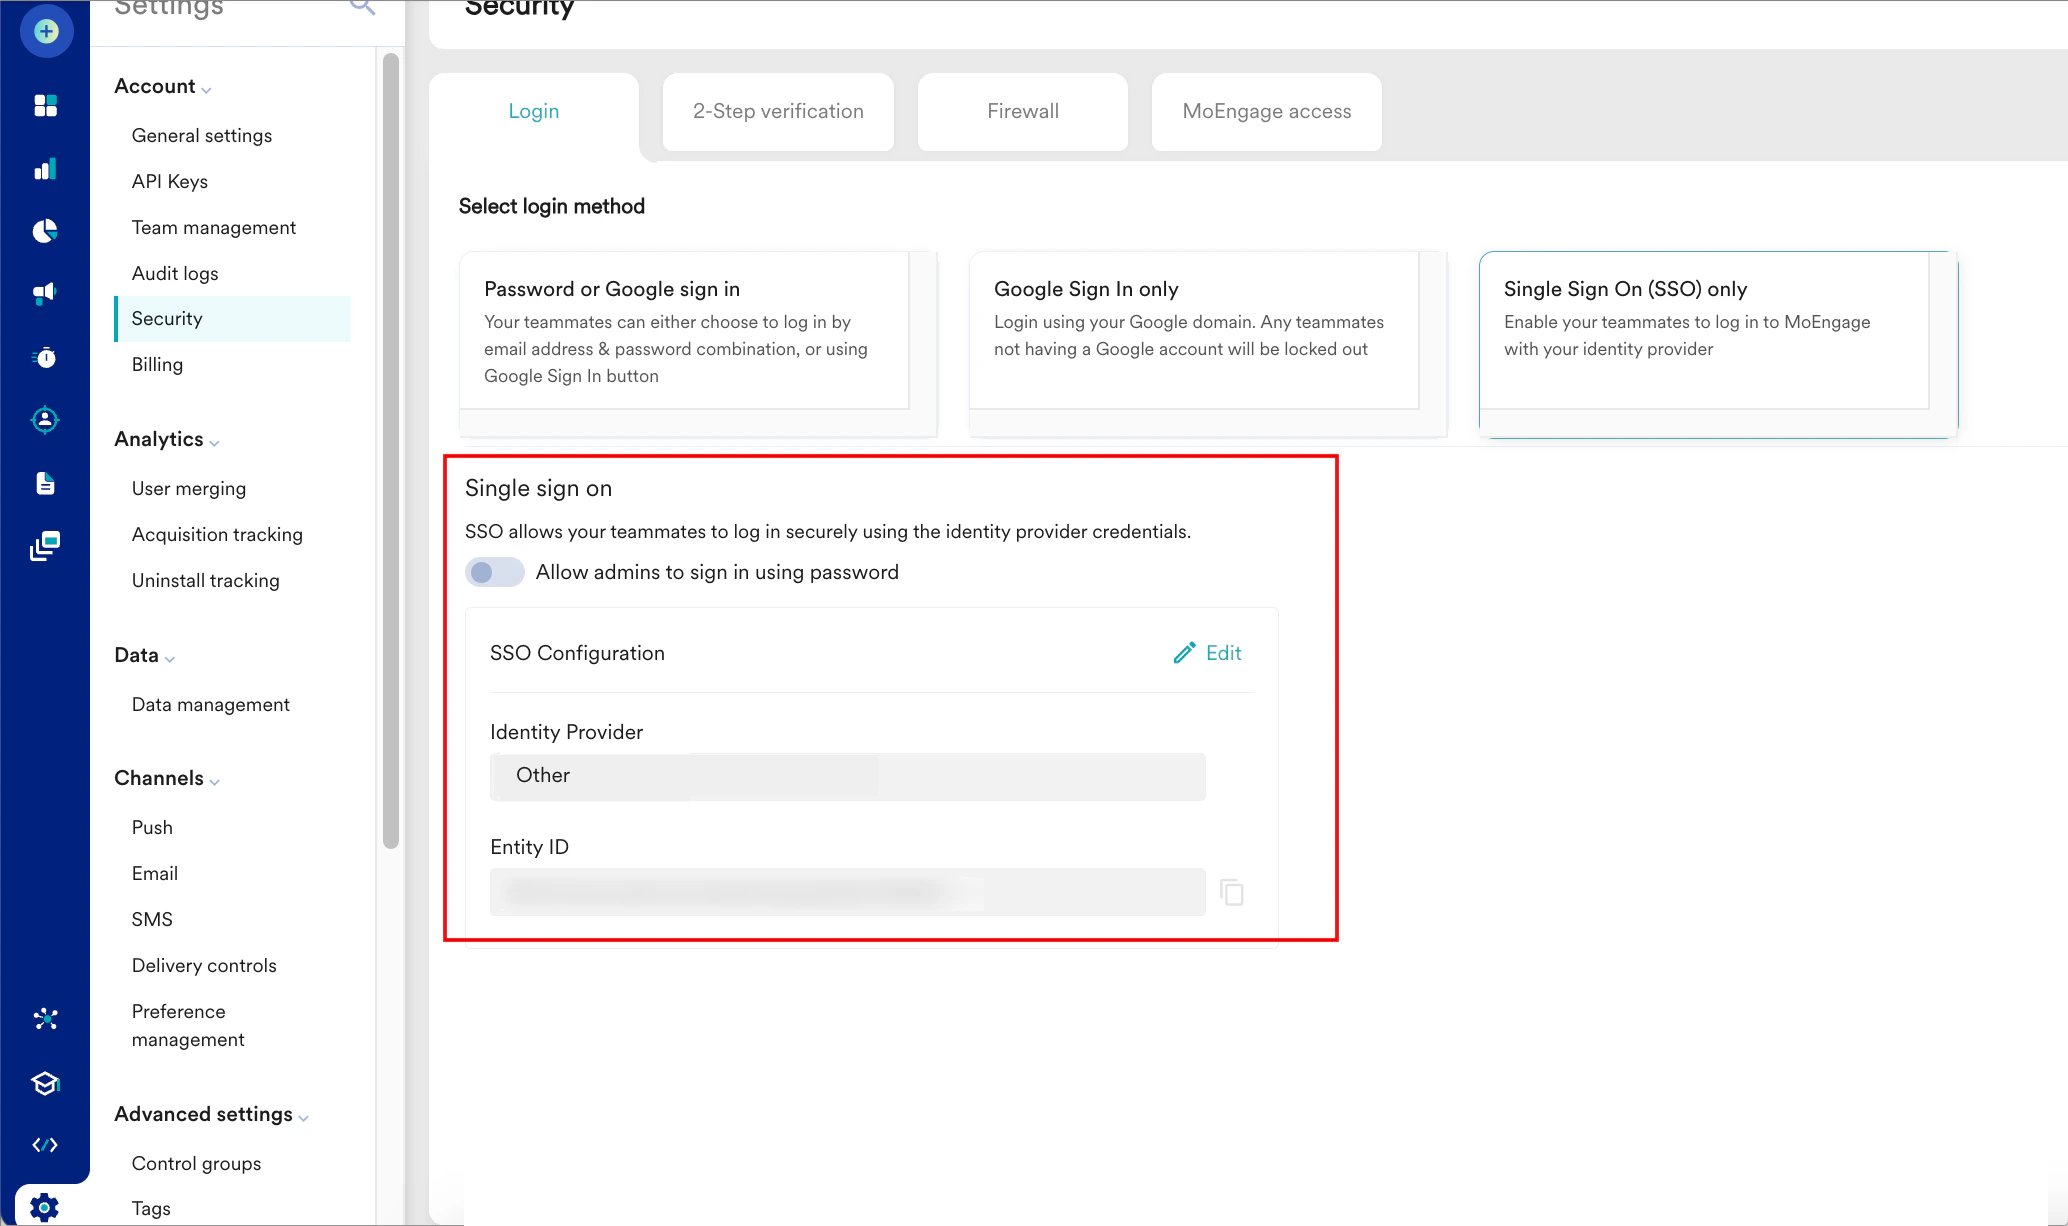Viewport: 2068px width, 1226px height.
Task: Open Audit logs settings page
Action: [175, 273]
